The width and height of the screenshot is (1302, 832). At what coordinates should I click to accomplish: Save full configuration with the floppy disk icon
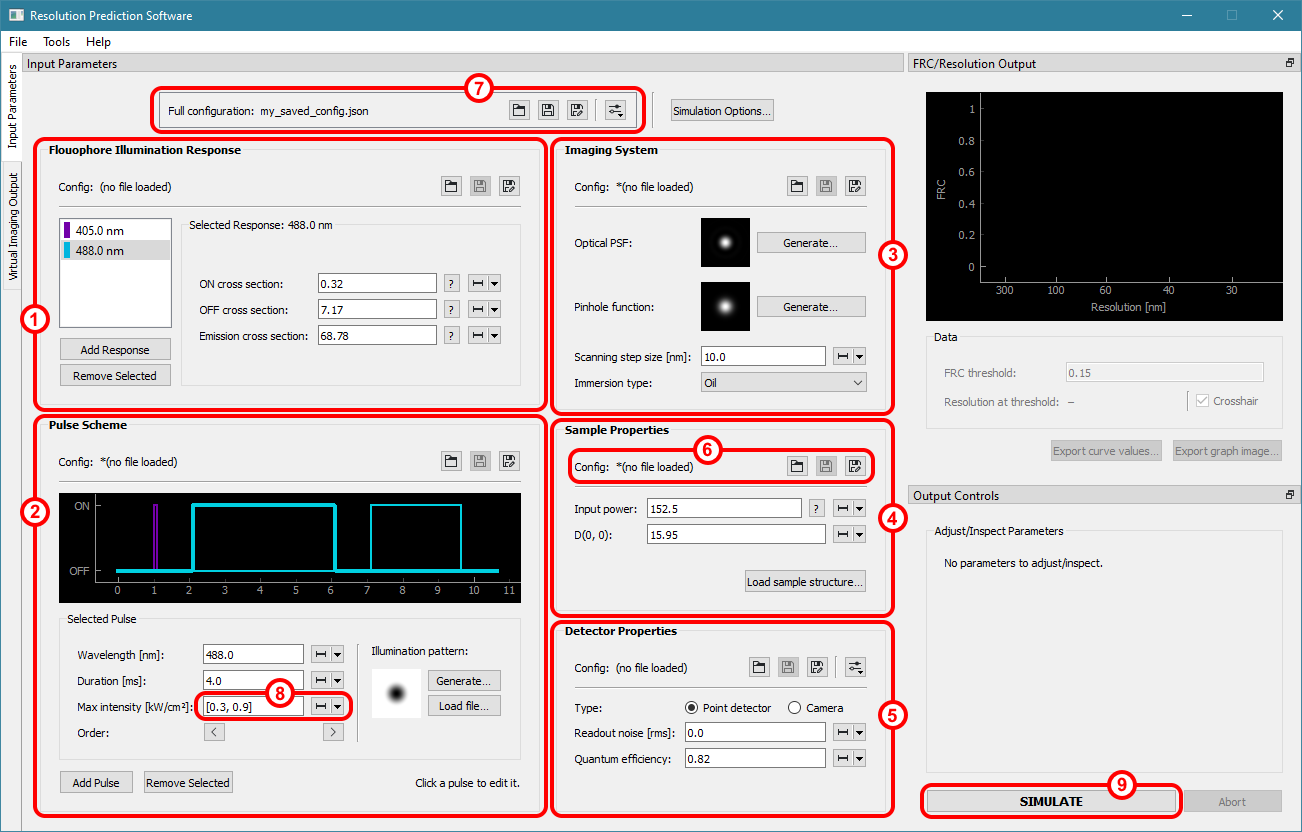[548, 111]
